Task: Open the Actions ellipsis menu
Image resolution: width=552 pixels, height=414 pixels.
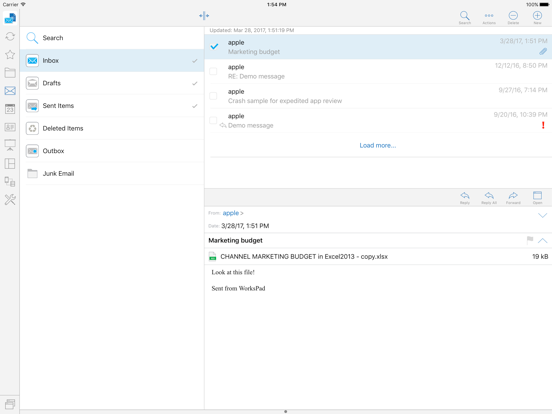Action: tap(489, 18)
